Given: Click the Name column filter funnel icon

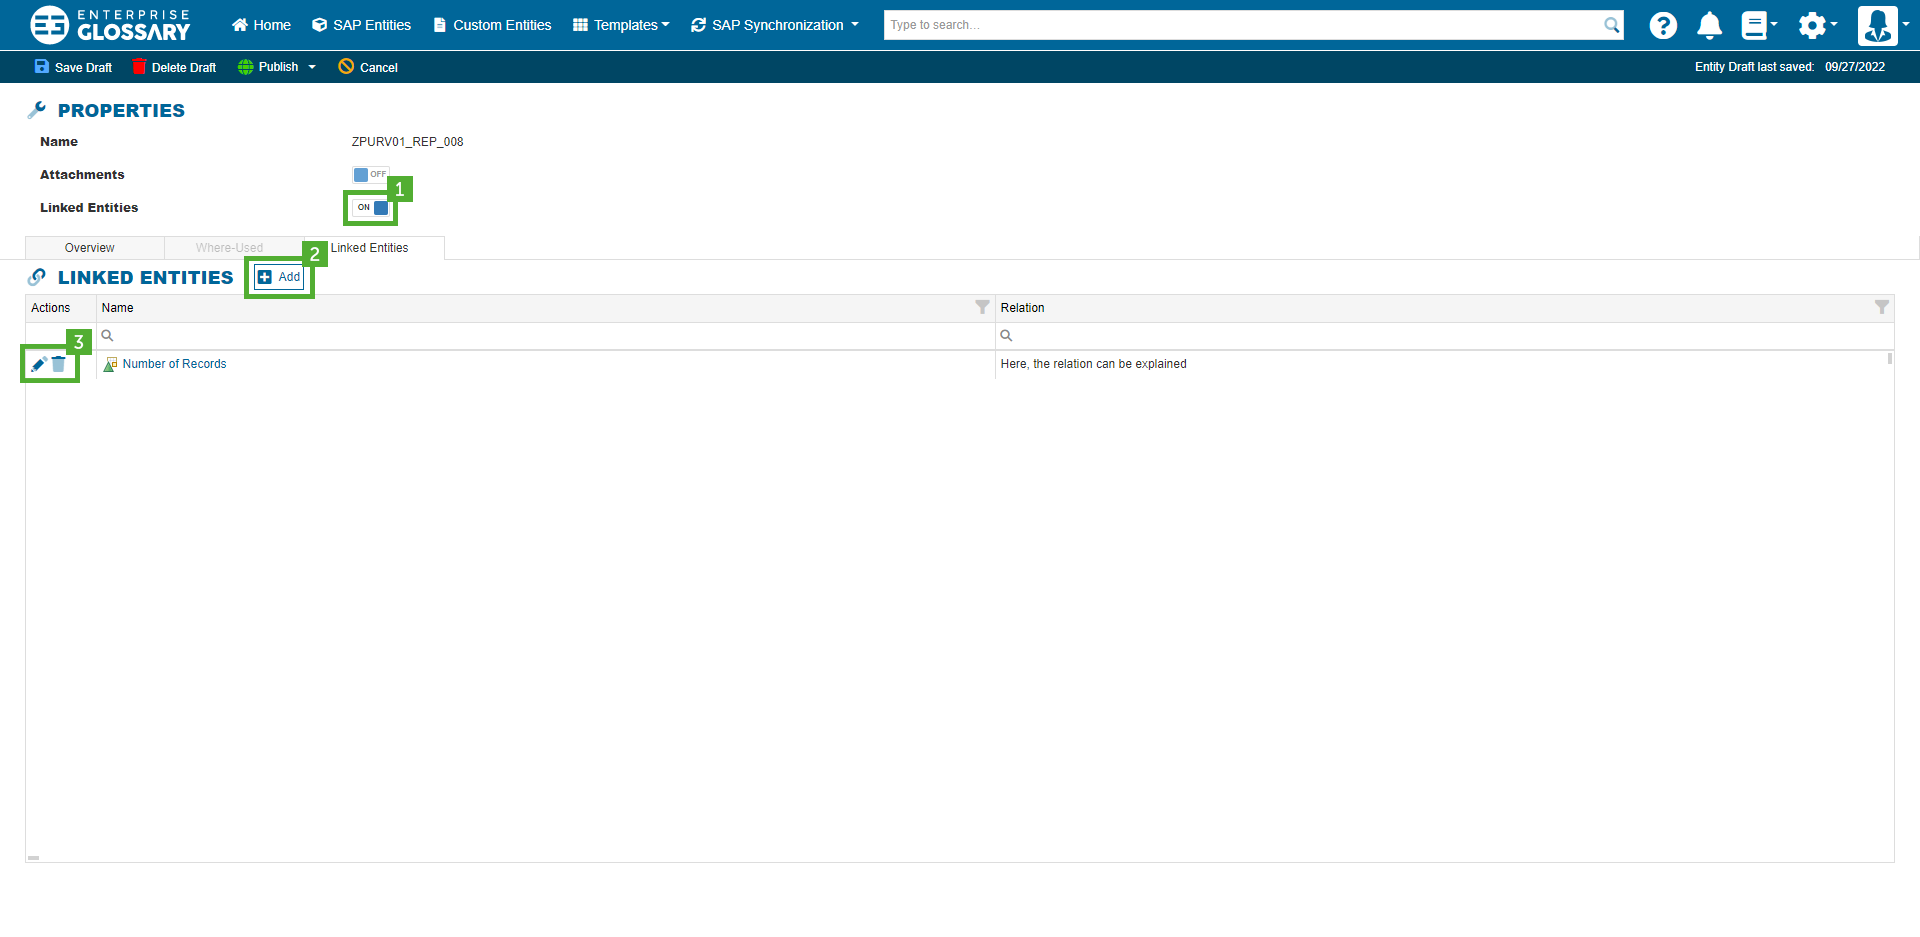Looking at the screenshot, I should pyautogui.click(x=982, y=308).
